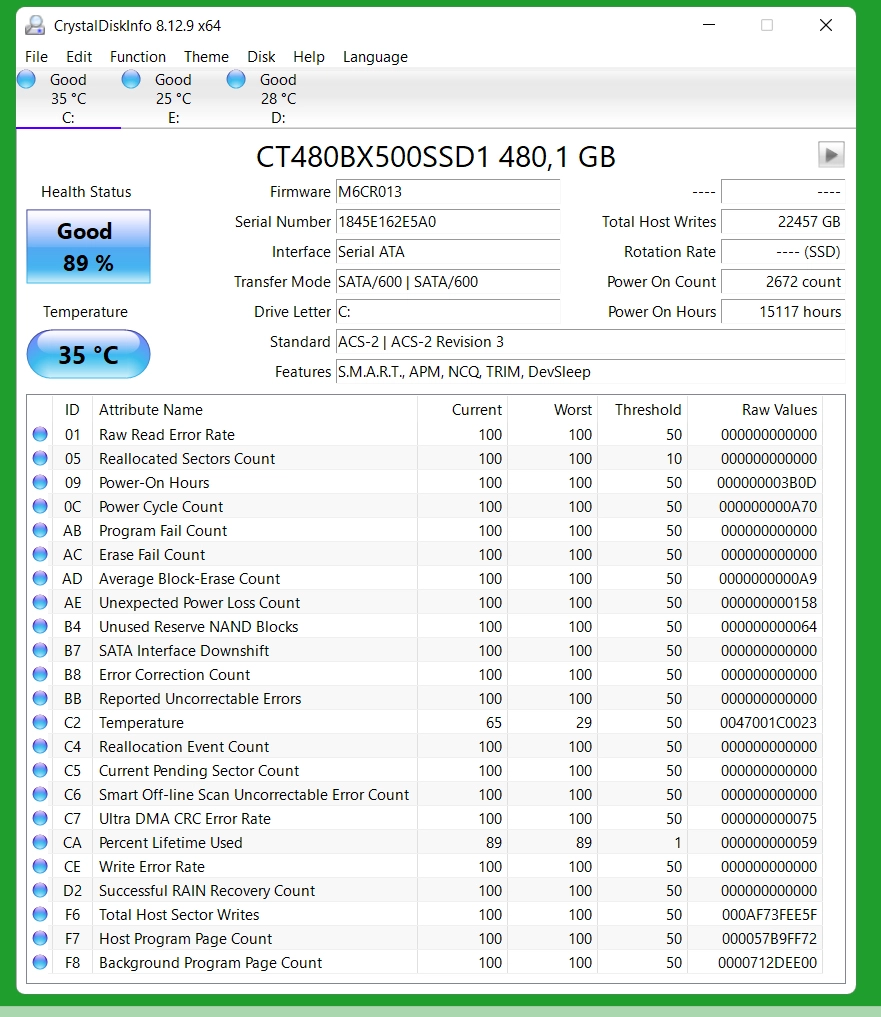This screenshot has width=881, height=1017.
Task: Click the Transfer Mode field
Action: 448,281
